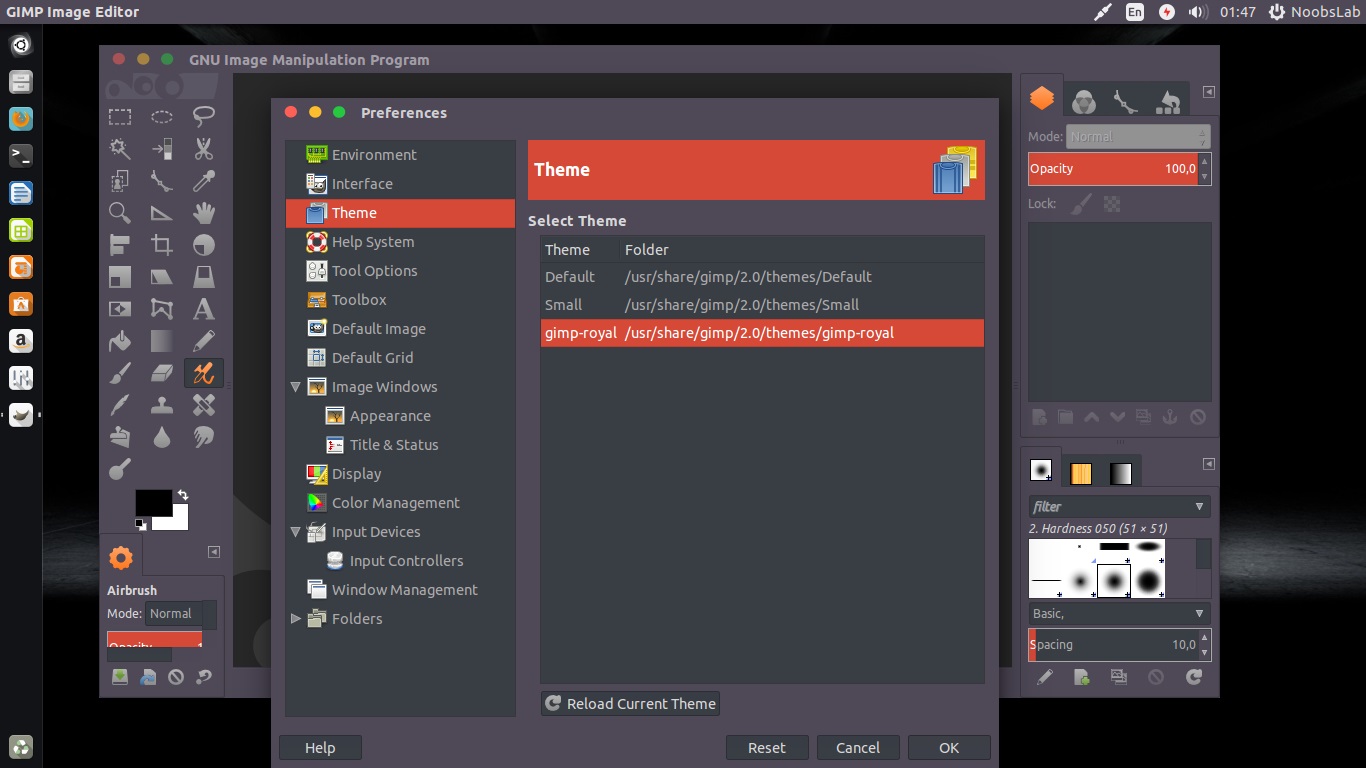Image resolution: width=1366 pixels, height=768 pixels.
Task: Choose the Bucket Fill tool
Action: click(120, 341)
